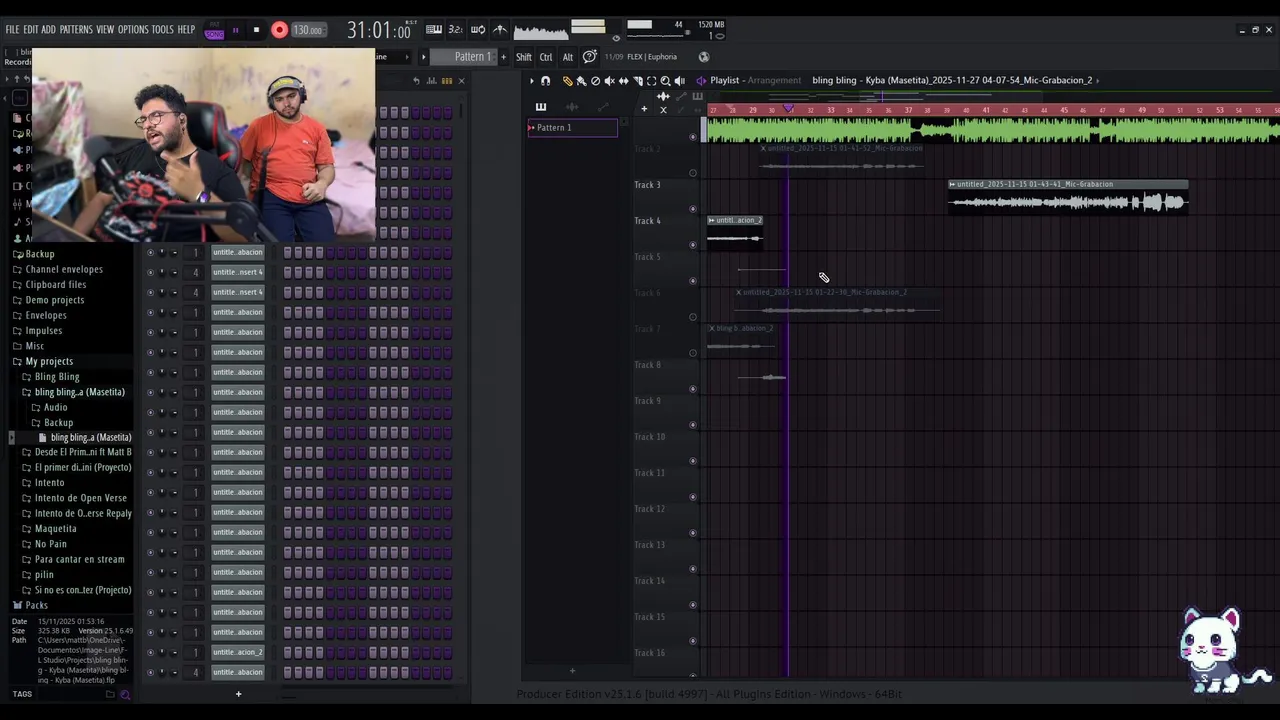This screenshot has height=720, width=1280.
Task: Collapse the bling bling..a (Masetita) folder
Action: coord(79,392)
